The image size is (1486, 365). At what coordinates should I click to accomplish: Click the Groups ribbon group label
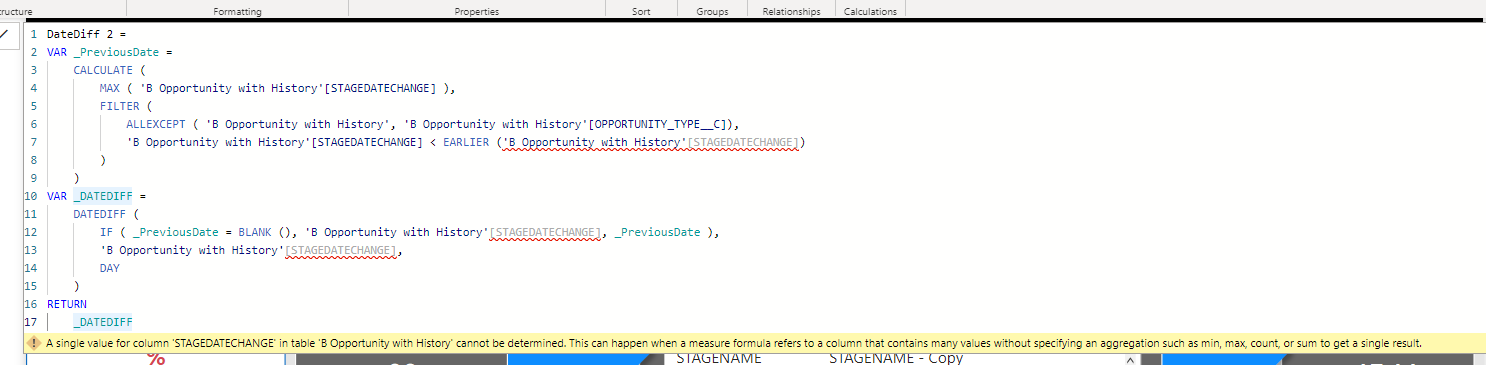point(713,12)
